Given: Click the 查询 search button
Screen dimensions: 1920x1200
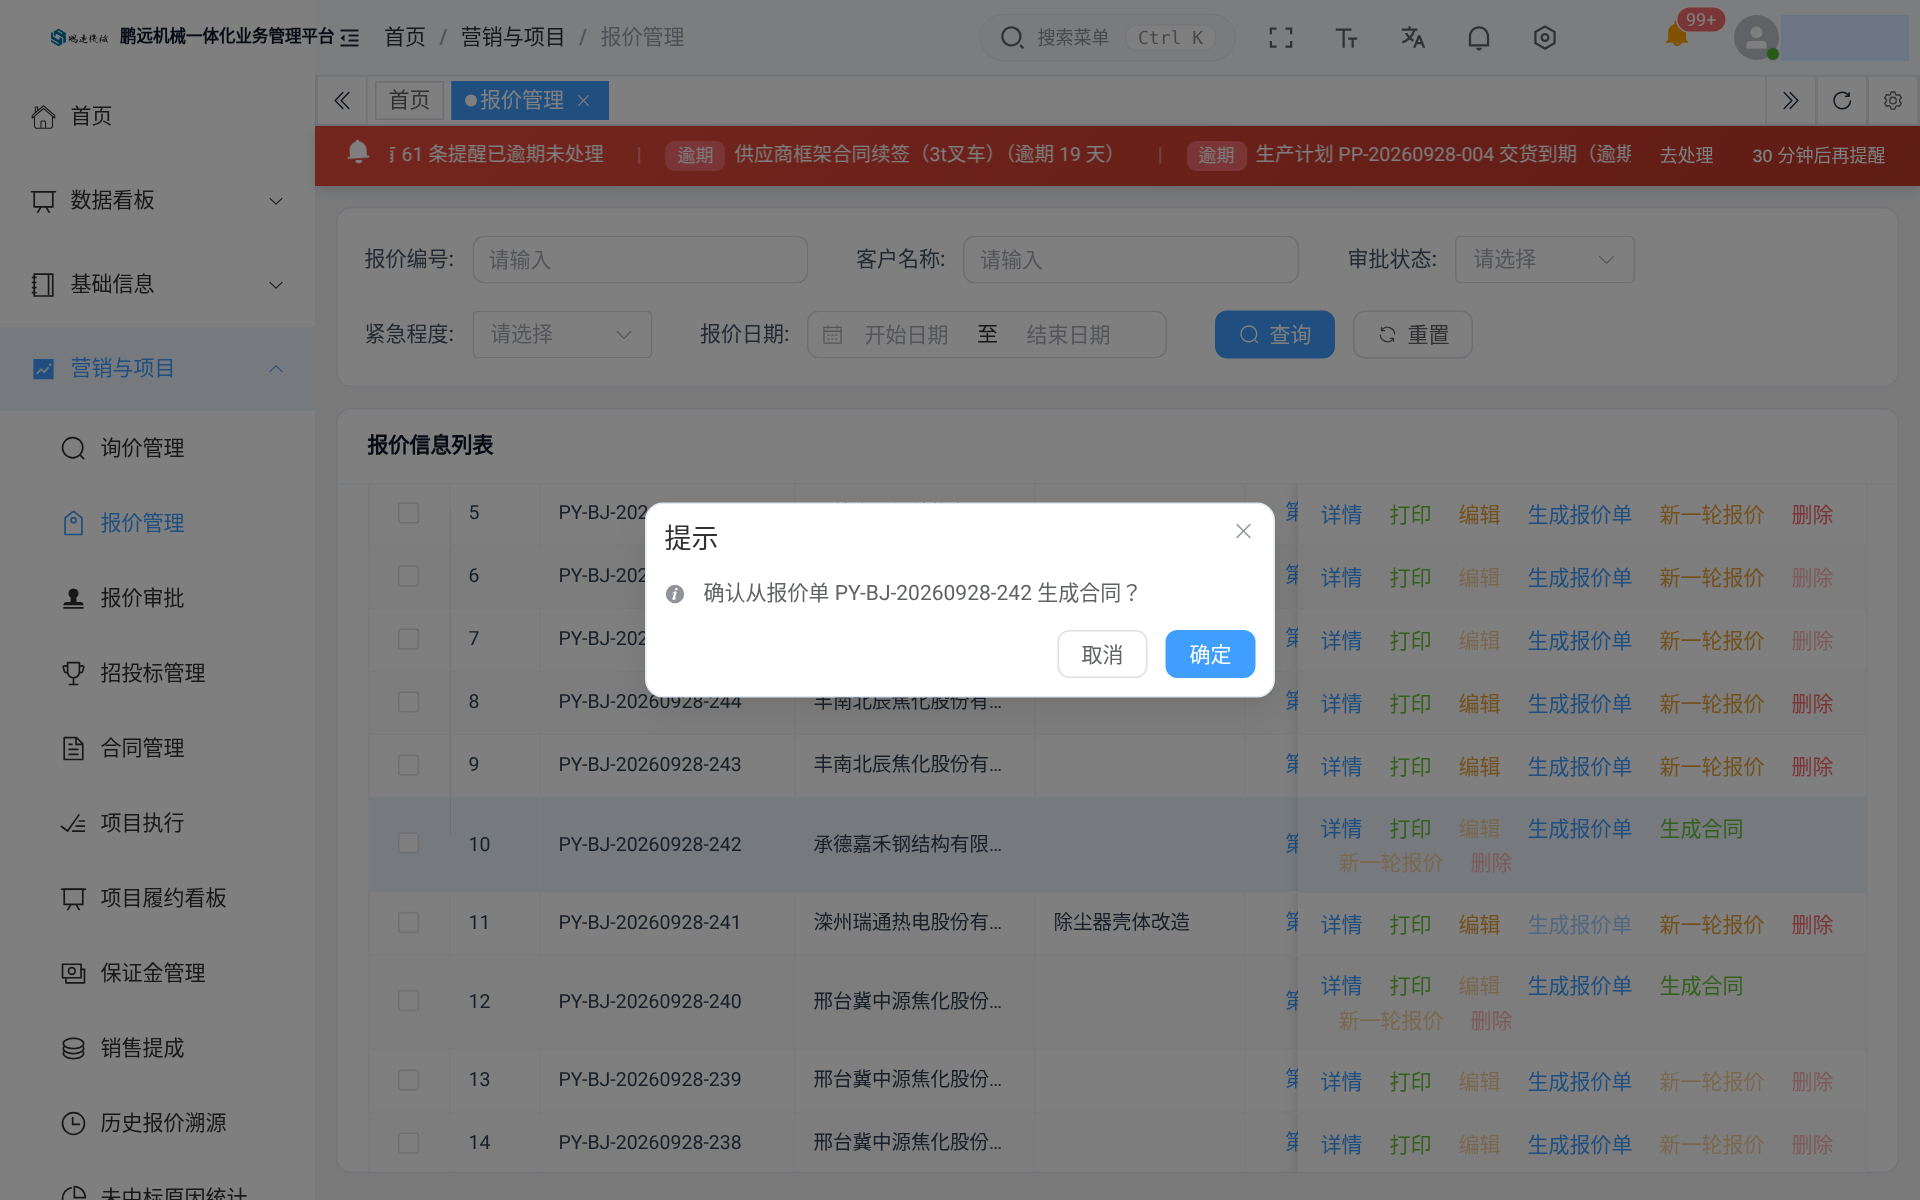Looking at the screenshot, I should pos(1275,334).
